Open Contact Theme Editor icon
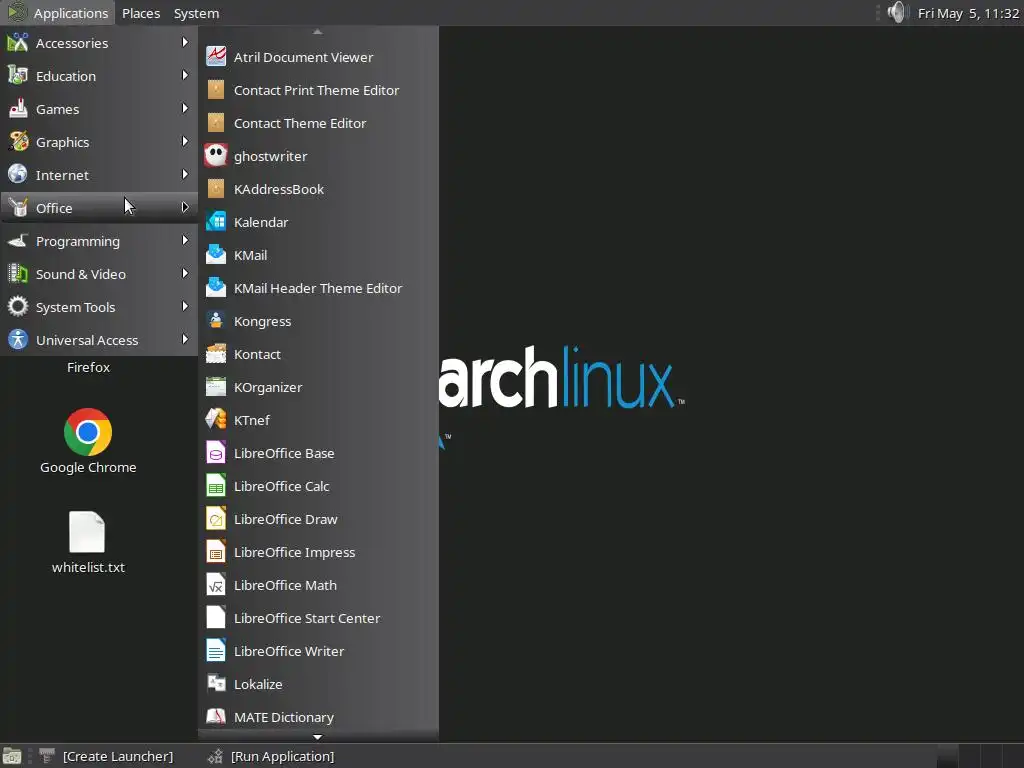The width and height of the screenshot is (1024, 768). pos(216,123)
